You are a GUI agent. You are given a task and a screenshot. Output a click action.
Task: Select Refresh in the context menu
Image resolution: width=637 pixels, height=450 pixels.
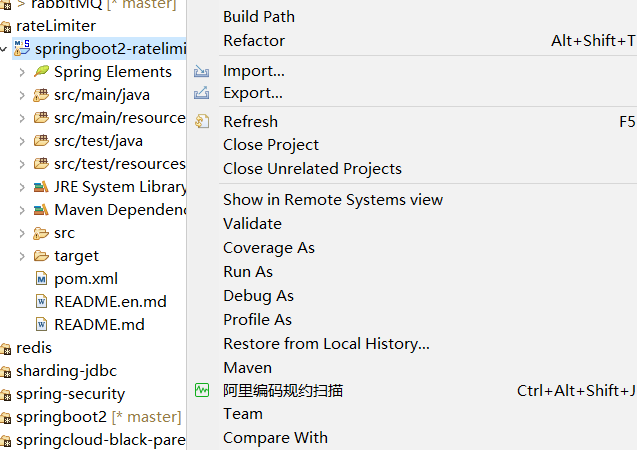pyautogui.click(x=250, y=121)
